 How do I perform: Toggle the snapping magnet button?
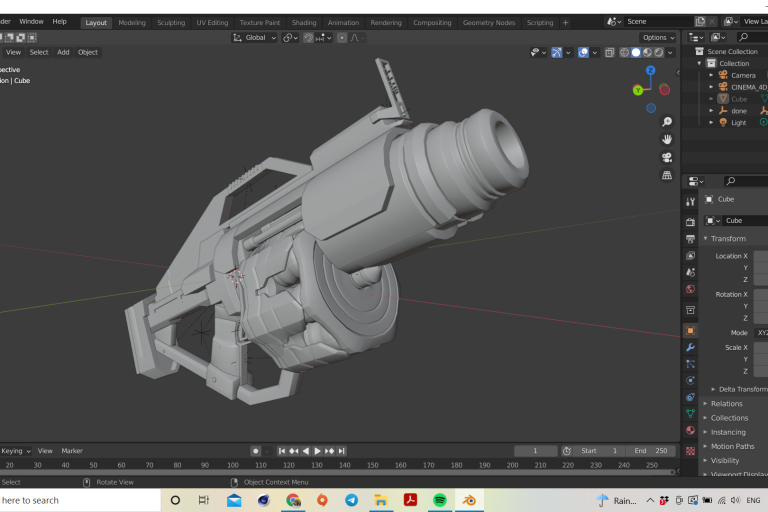309,37
